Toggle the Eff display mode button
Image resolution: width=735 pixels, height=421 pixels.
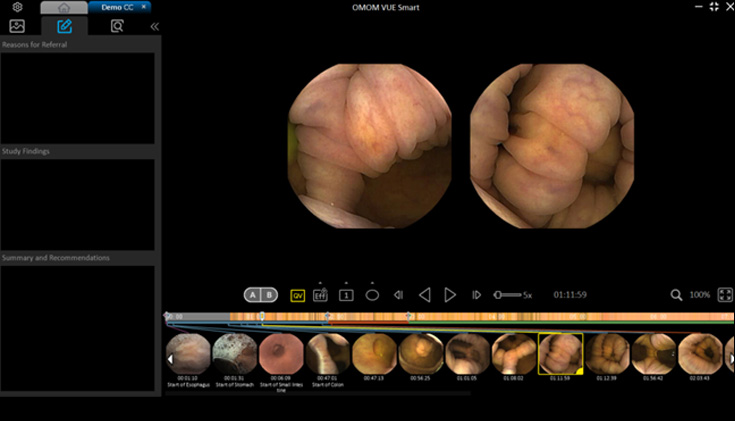[321, 295]
